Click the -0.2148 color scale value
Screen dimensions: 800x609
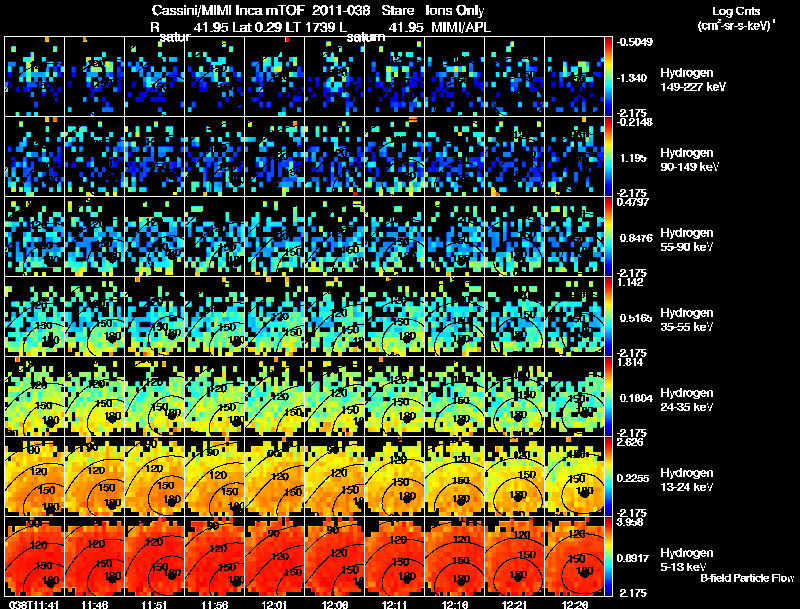[634, 122]
